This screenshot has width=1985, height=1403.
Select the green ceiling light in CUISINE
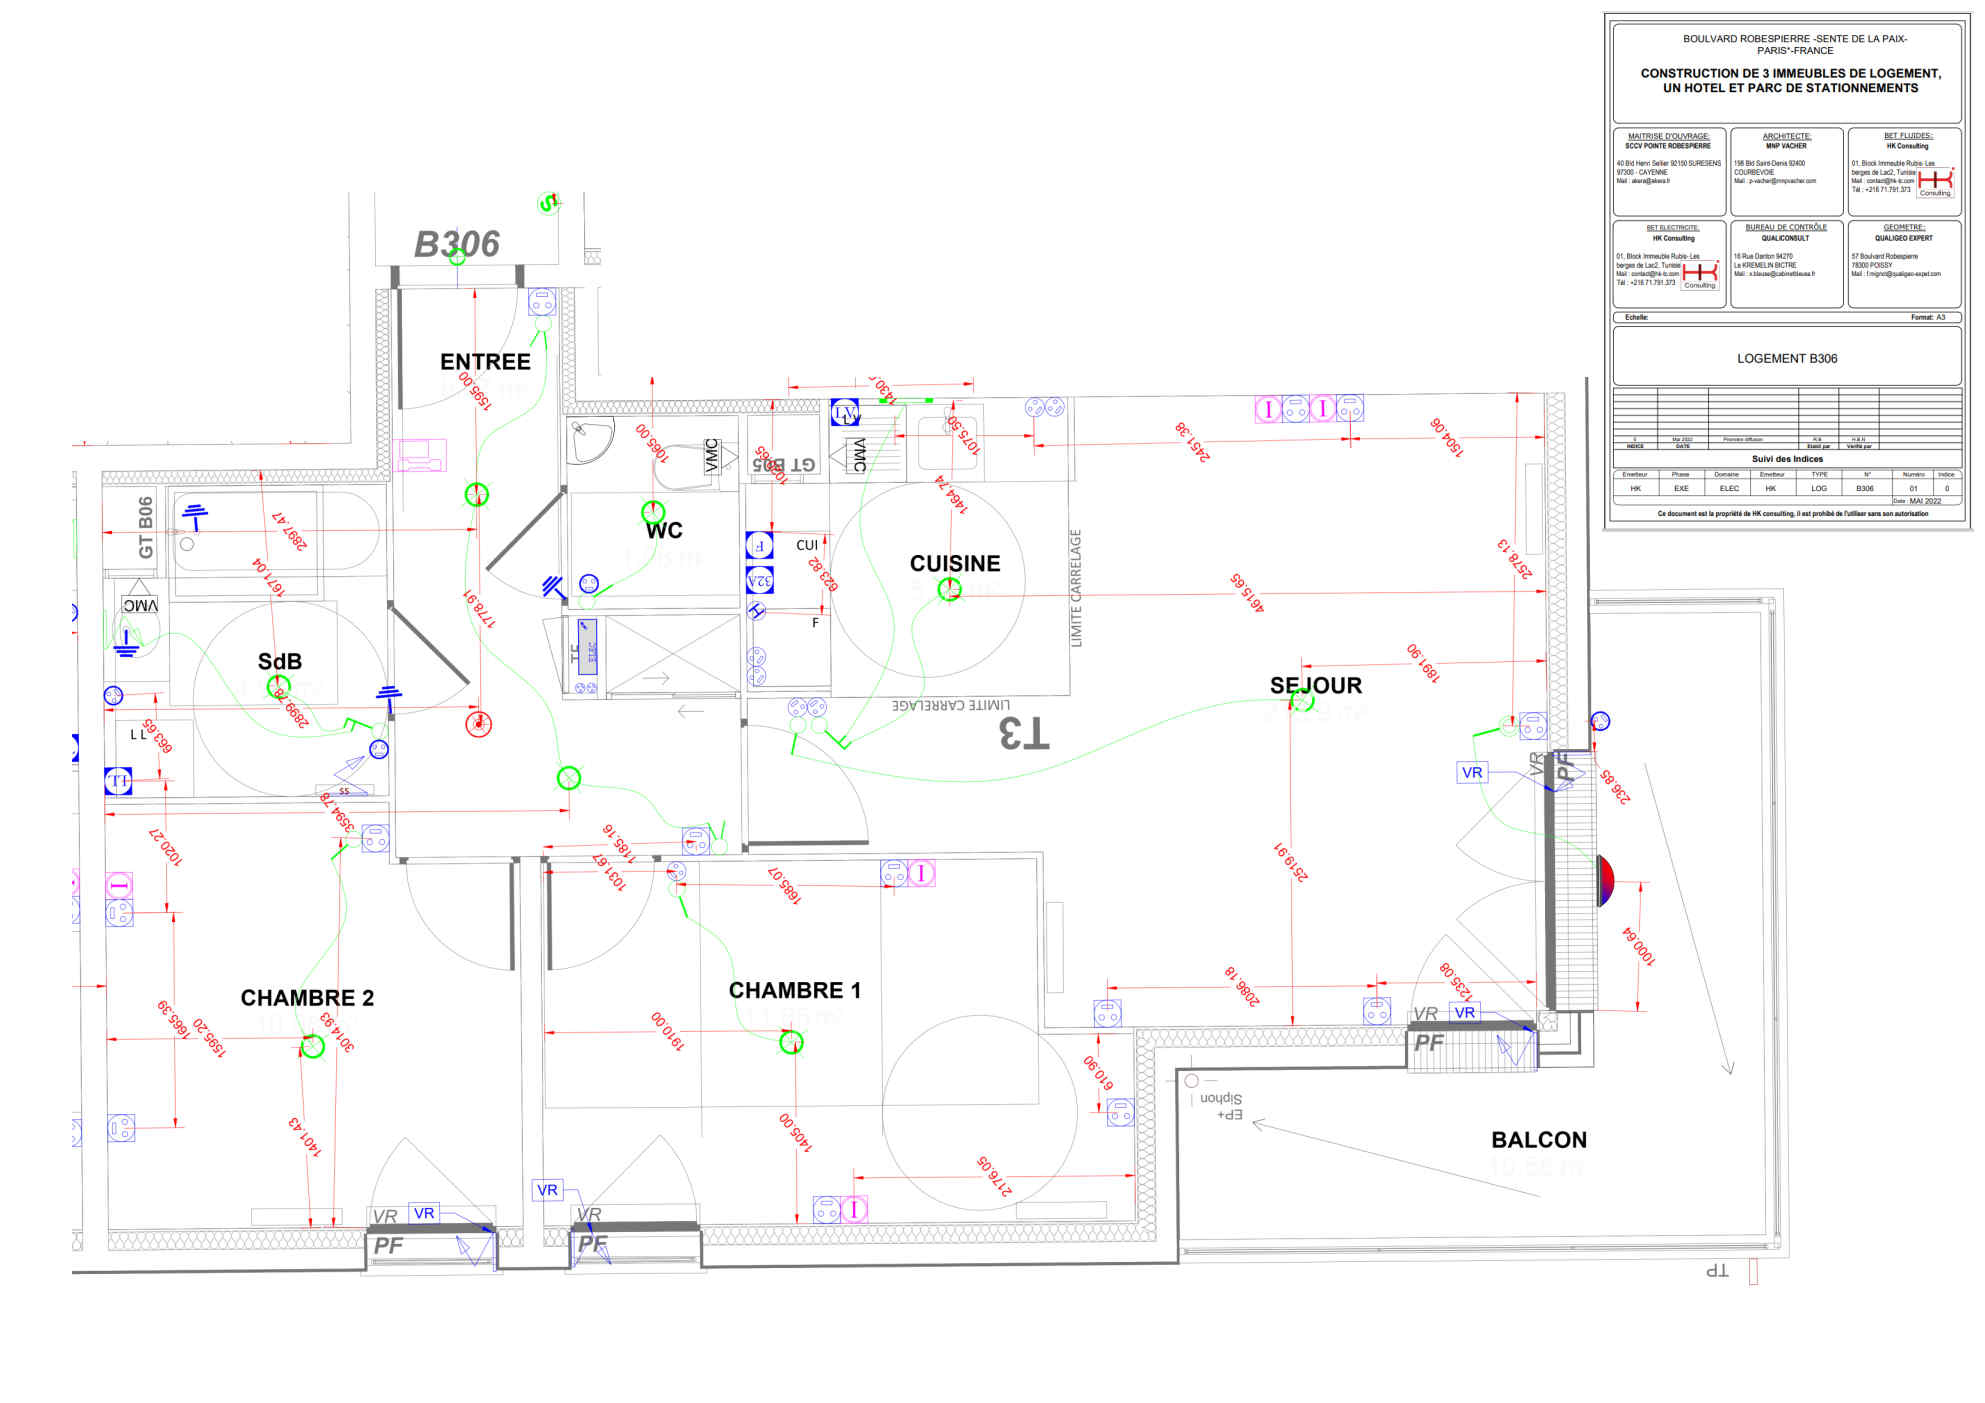(949, 590)
